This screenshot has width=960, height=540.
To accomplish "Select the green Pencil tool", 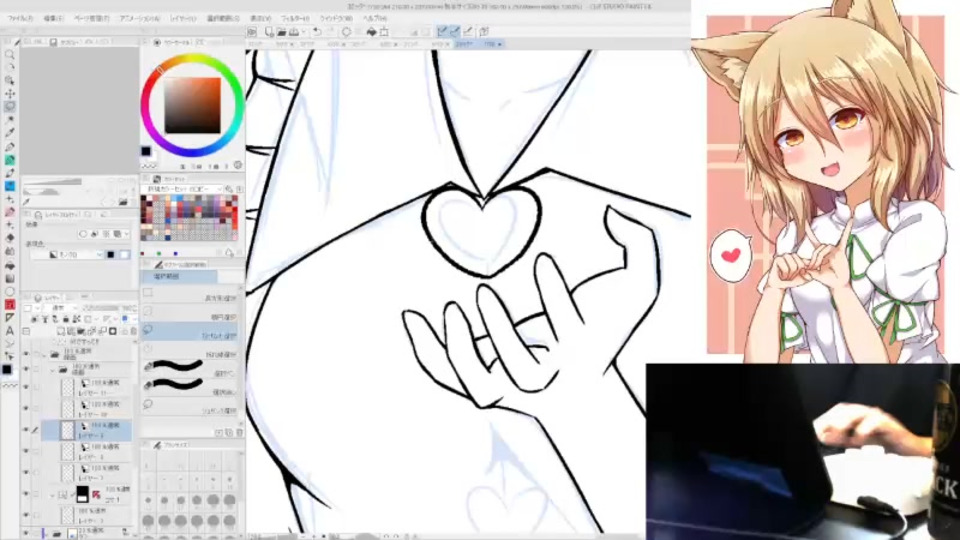I will click(10, 160).
